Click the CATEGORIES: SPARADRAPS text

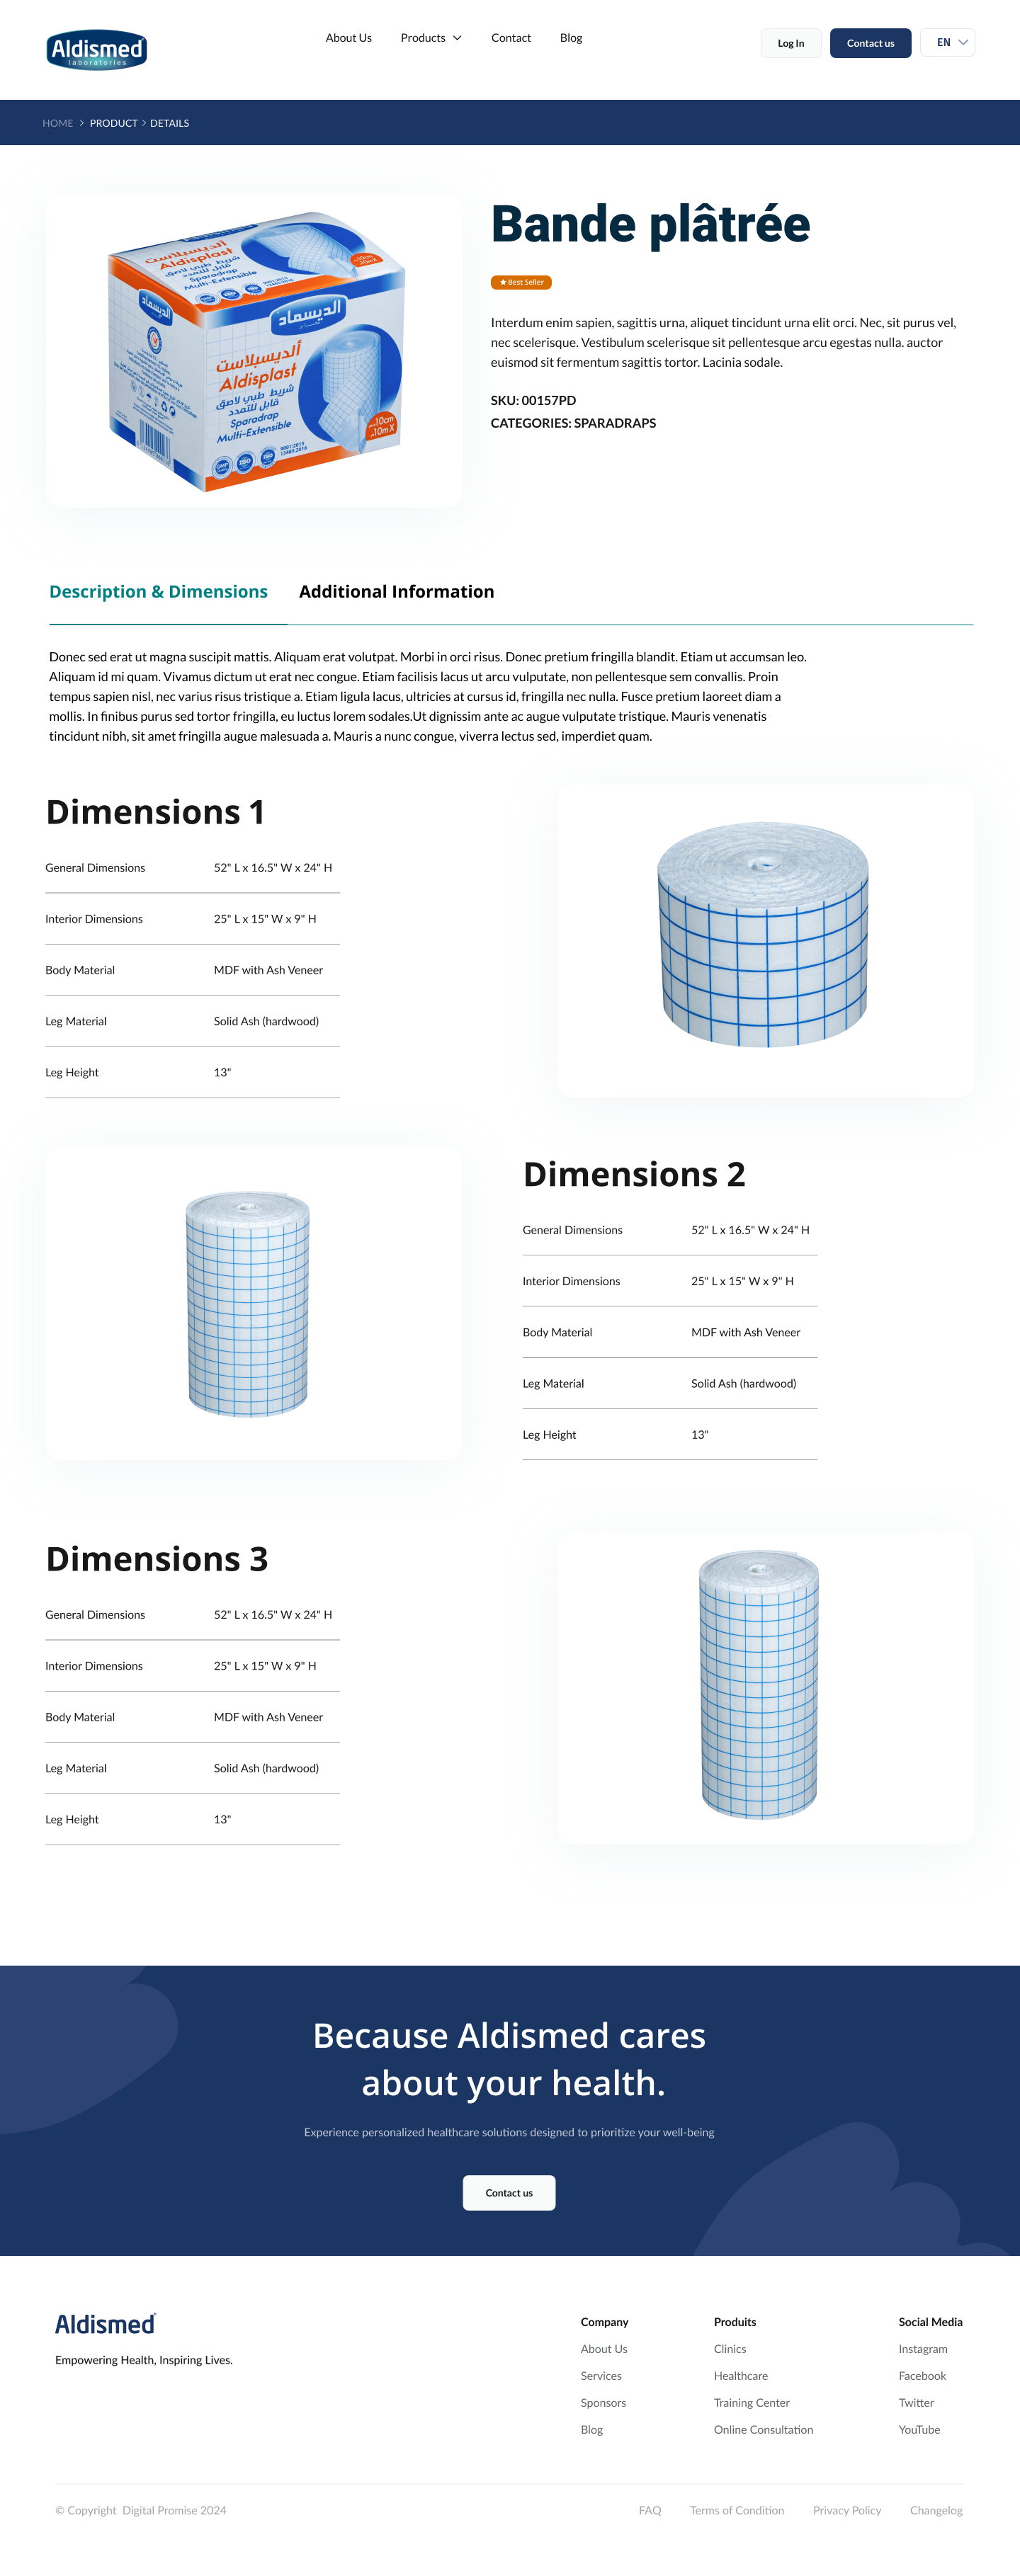pos(573,423)
